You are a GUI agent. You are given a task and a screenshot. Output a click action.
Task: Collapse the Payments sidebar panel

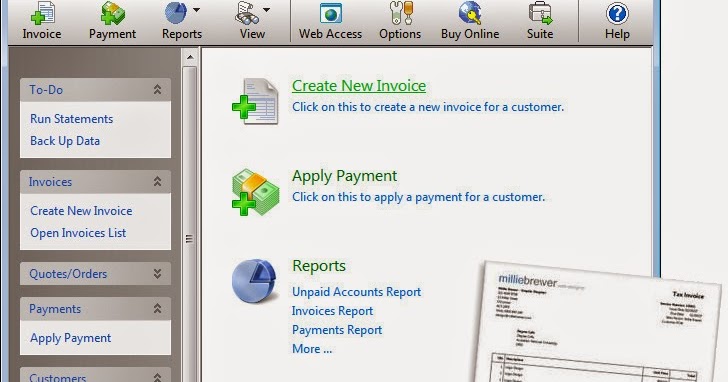click(x=157, y=309)
